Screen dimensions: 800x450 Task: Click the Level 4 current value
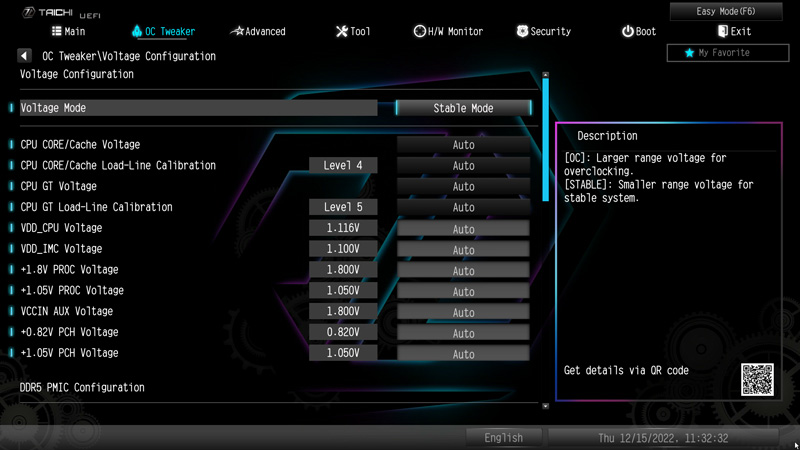[x=343, y=165]
